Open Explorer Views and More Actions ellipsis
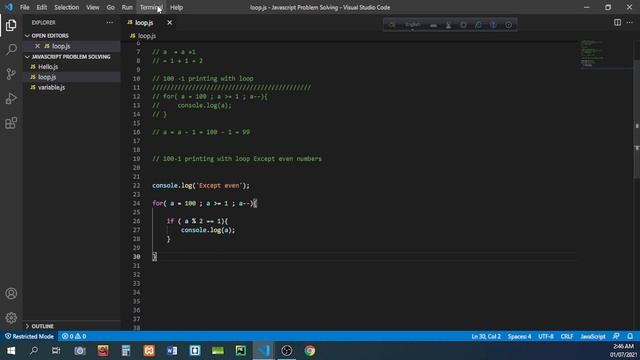640x360 pixels. [110, 22]
